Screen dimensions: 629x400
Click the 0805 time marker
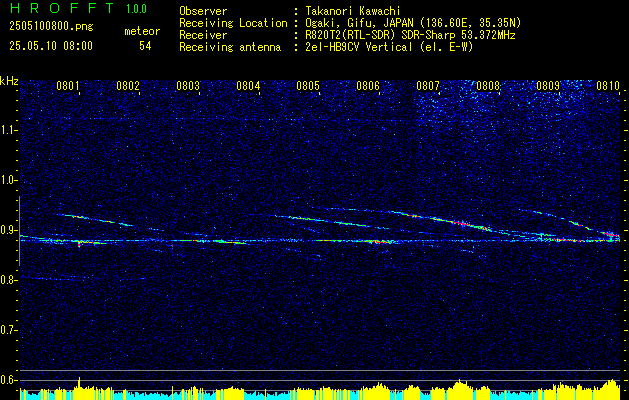(308, 86)
